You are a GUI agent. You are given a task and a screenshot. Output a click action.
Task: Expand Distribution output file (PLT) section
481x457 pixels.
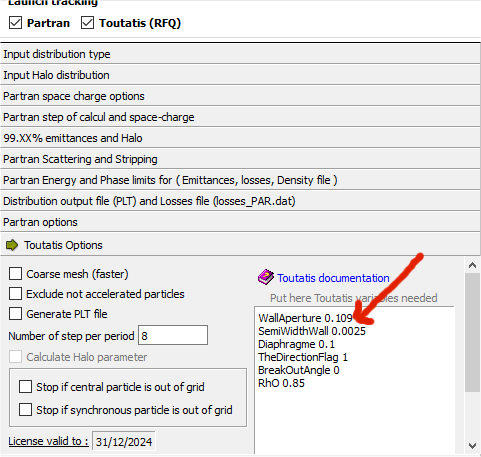(240, 201)
